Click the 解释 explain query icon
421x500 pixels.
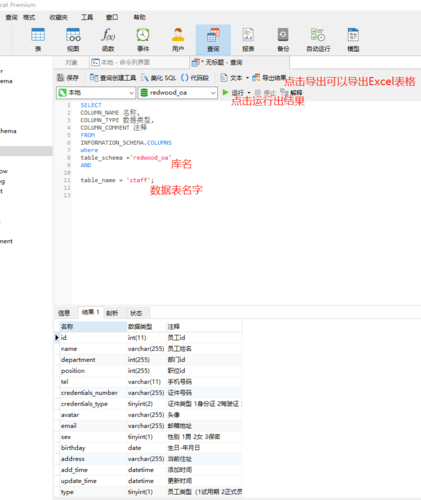(291, 92)
